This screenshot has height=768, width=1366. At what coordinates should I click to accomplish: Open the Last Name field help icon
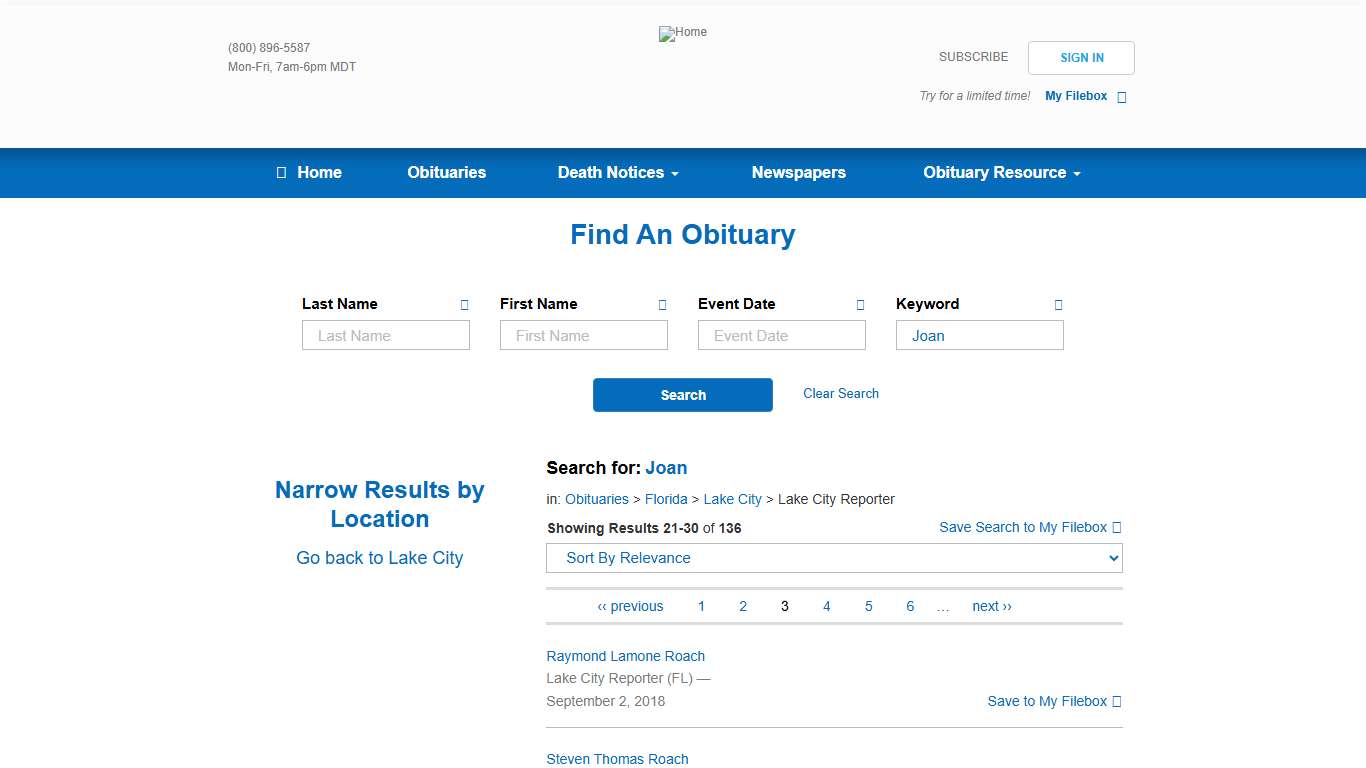point(463,304)
